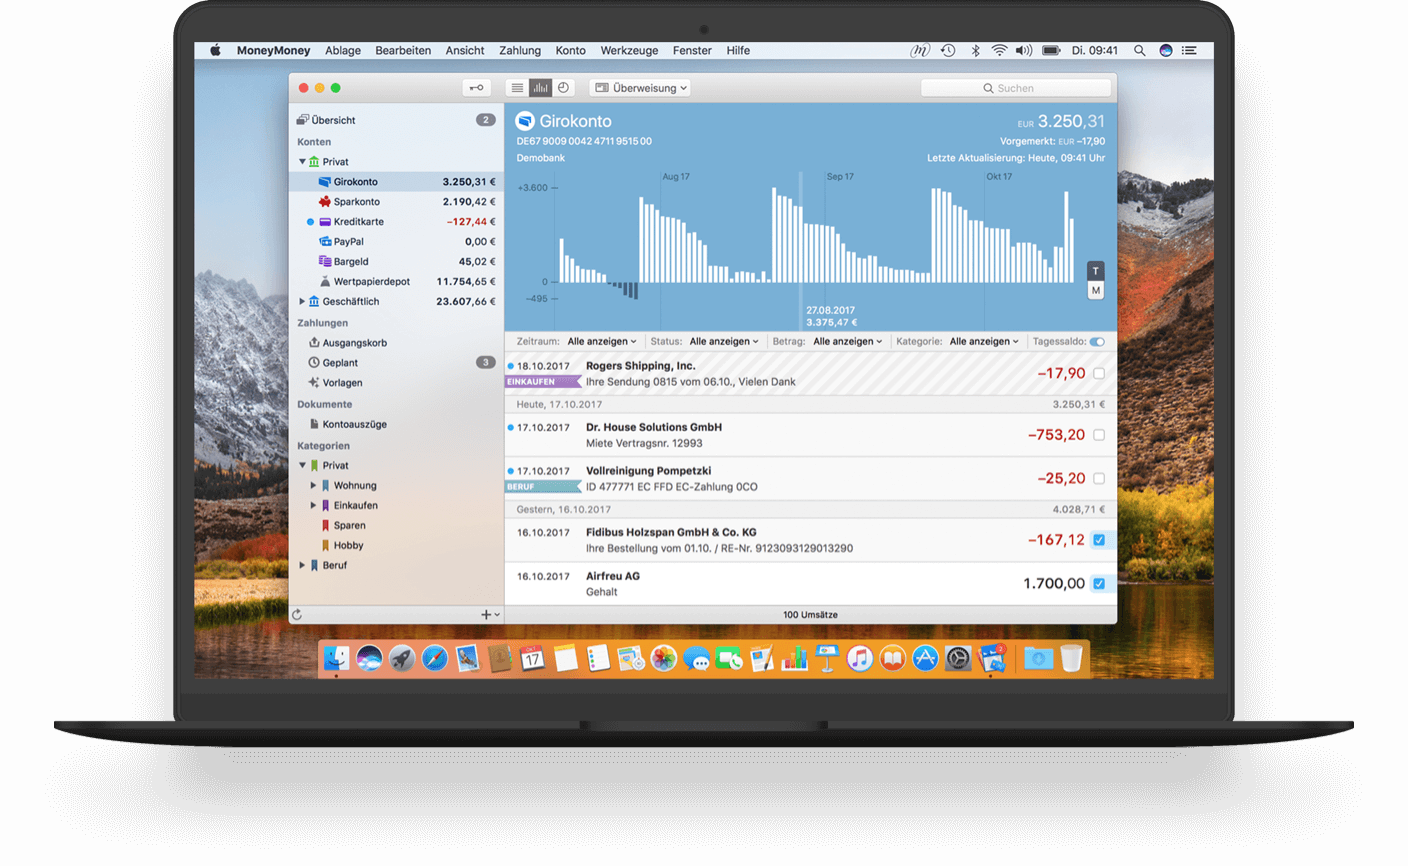Open the Zeitraum filter dropdown
The width and height of the screenshot is (1408, 866).
click(x=601, y=342)
